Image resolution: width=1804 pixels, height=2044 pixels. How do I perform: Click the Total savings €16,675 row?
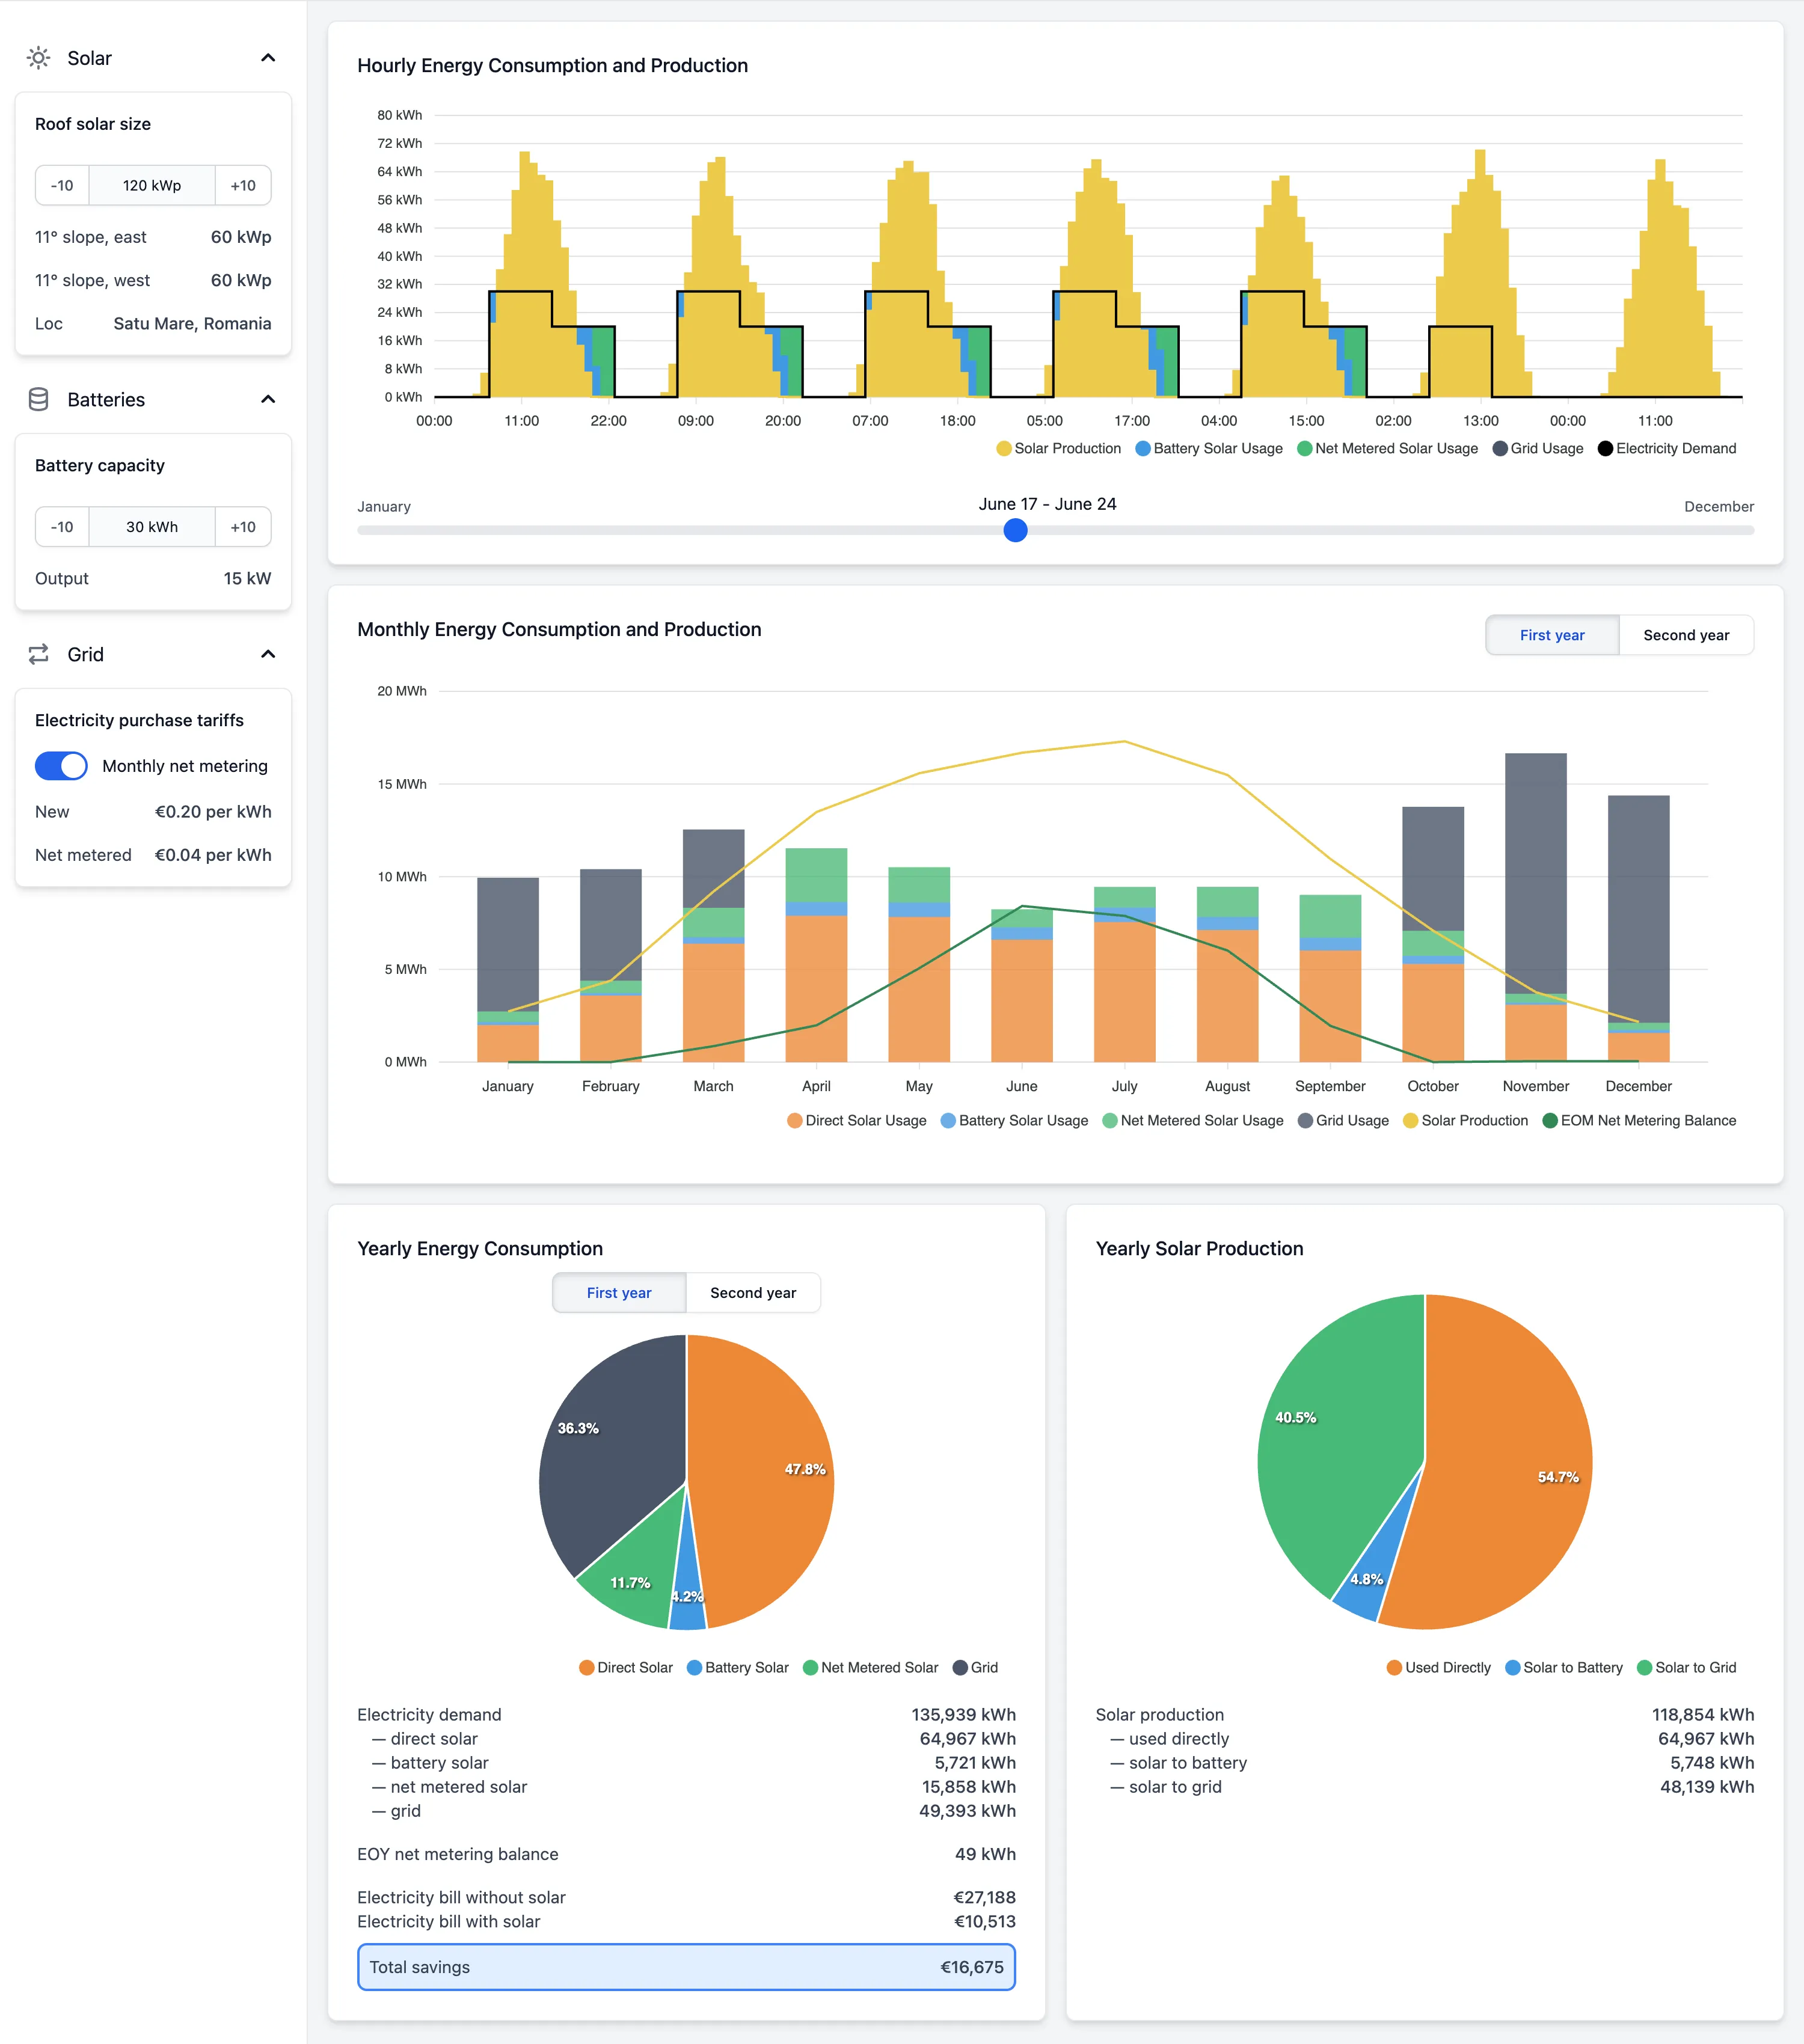686,1967
